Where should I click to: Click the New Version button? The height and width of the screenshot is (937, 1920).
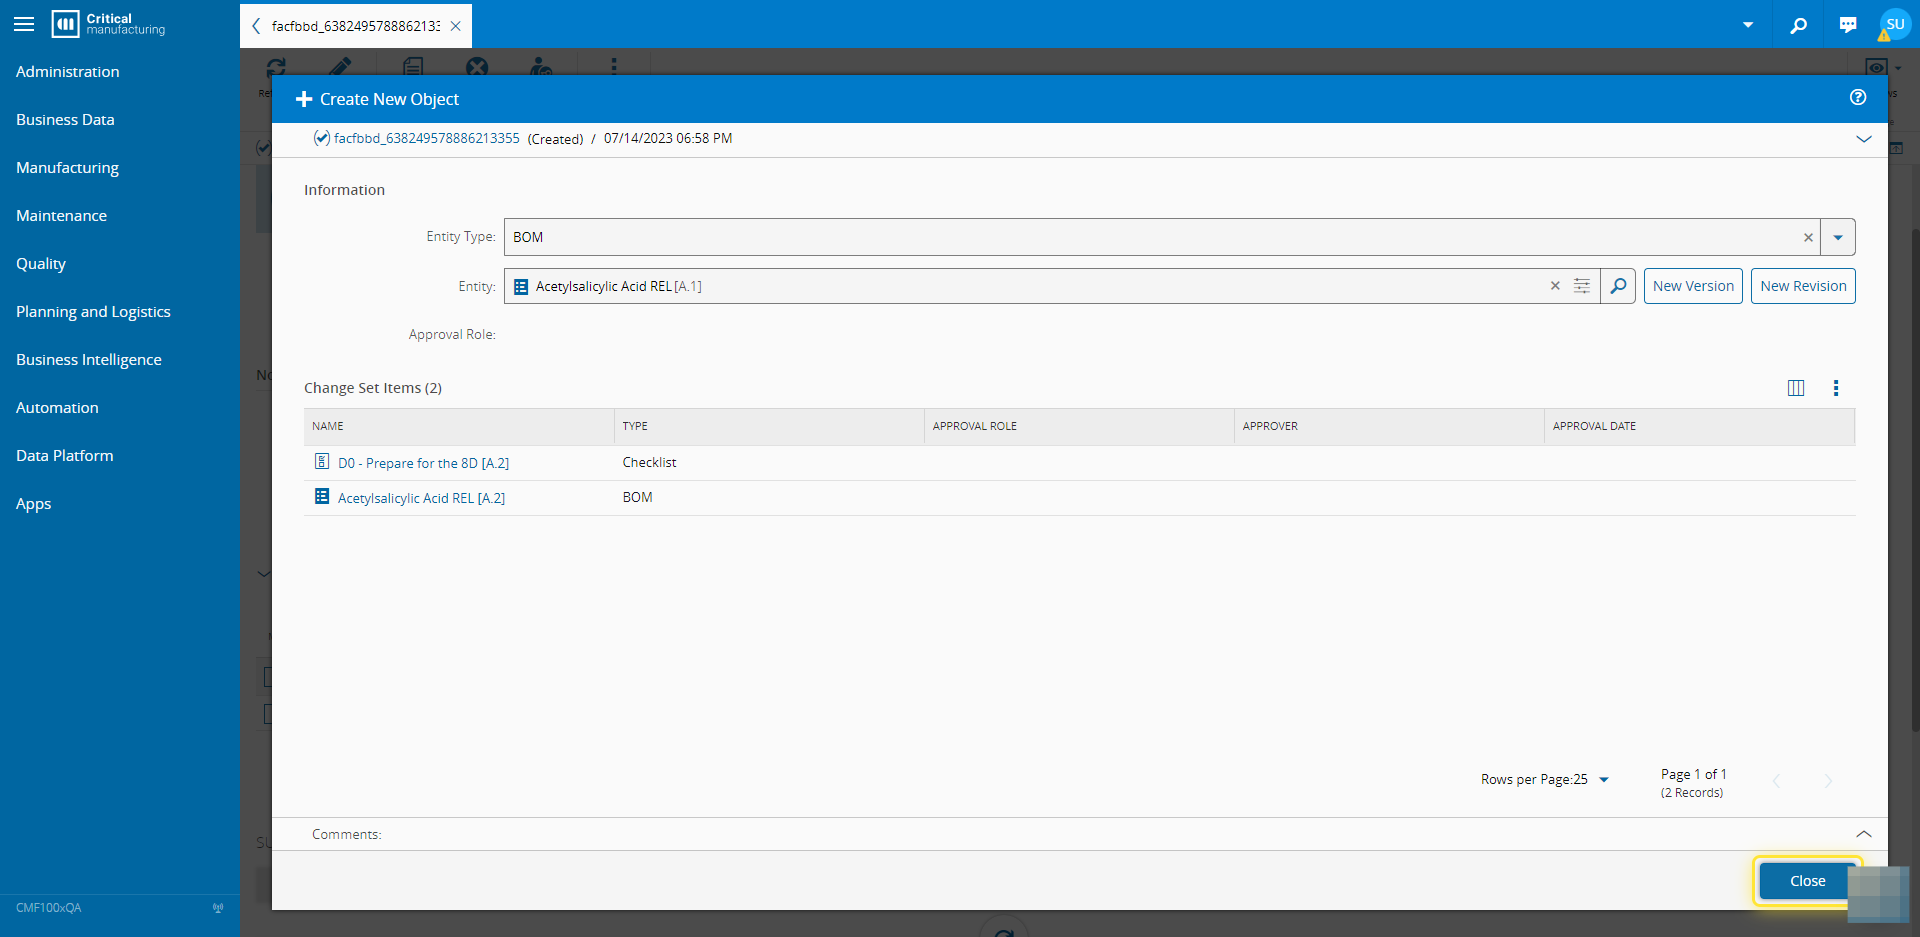[x=1693, y=286]
